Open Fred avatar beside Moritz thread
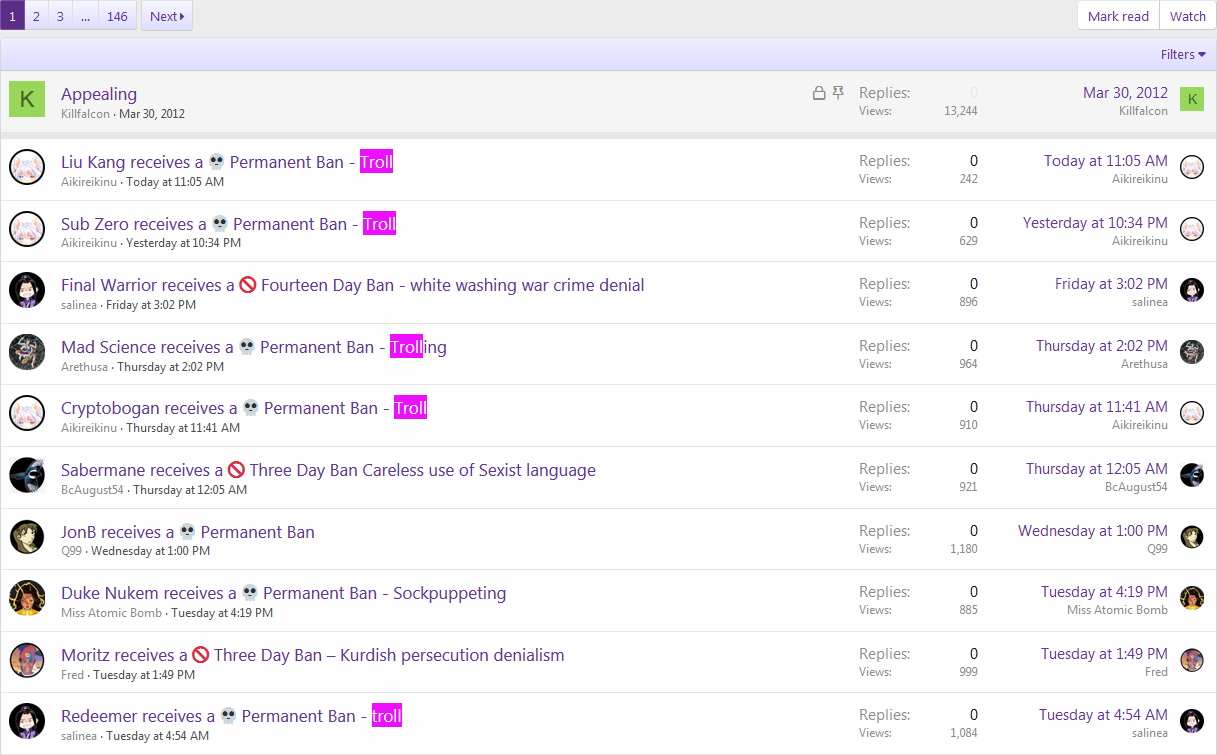 27,660
